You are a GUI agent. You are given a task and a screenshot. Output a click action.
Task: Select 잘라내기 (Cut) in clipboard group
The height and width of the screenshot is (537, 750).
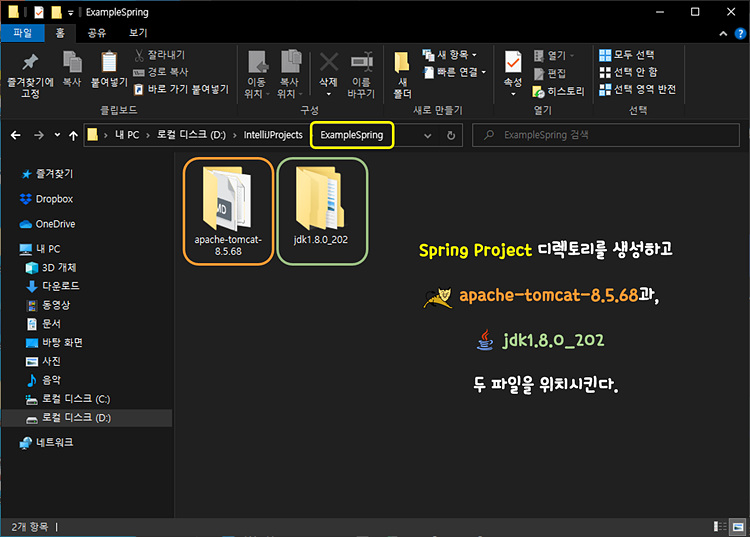point(160,55)
